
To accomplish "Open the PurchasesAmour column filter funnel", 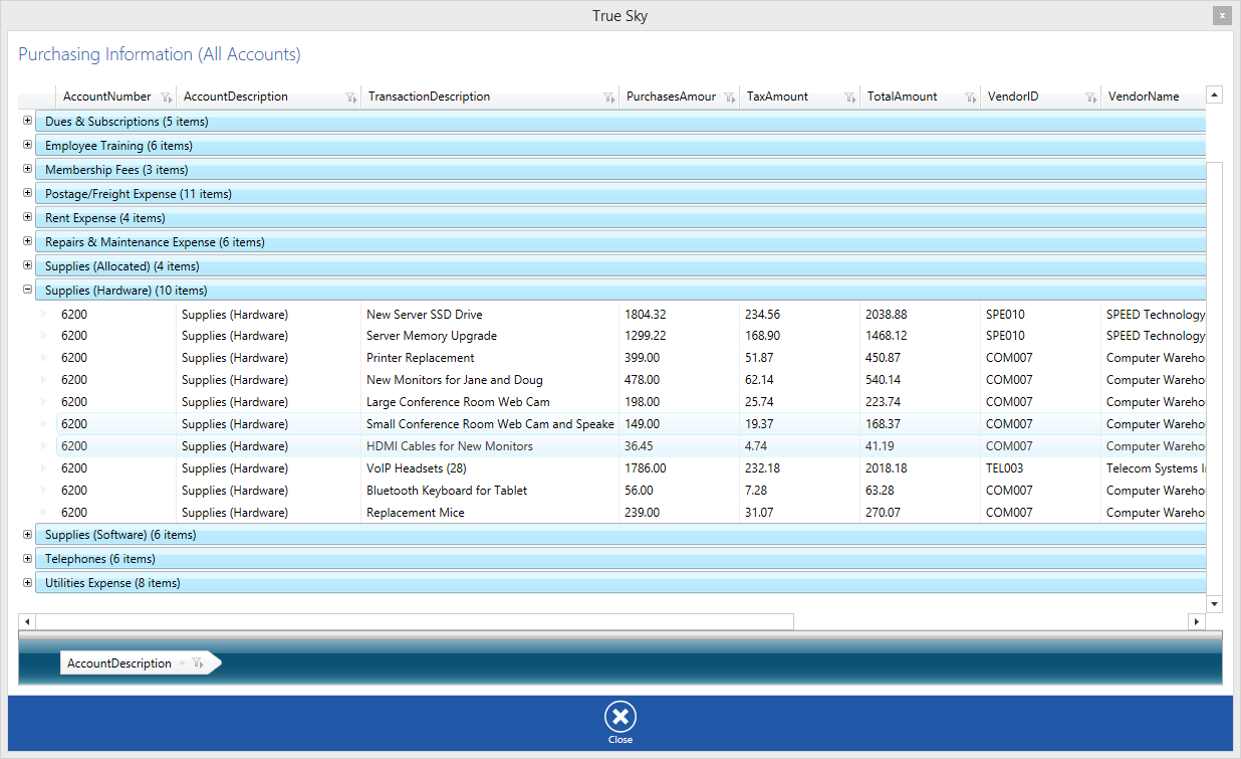I will click(728, 97).
